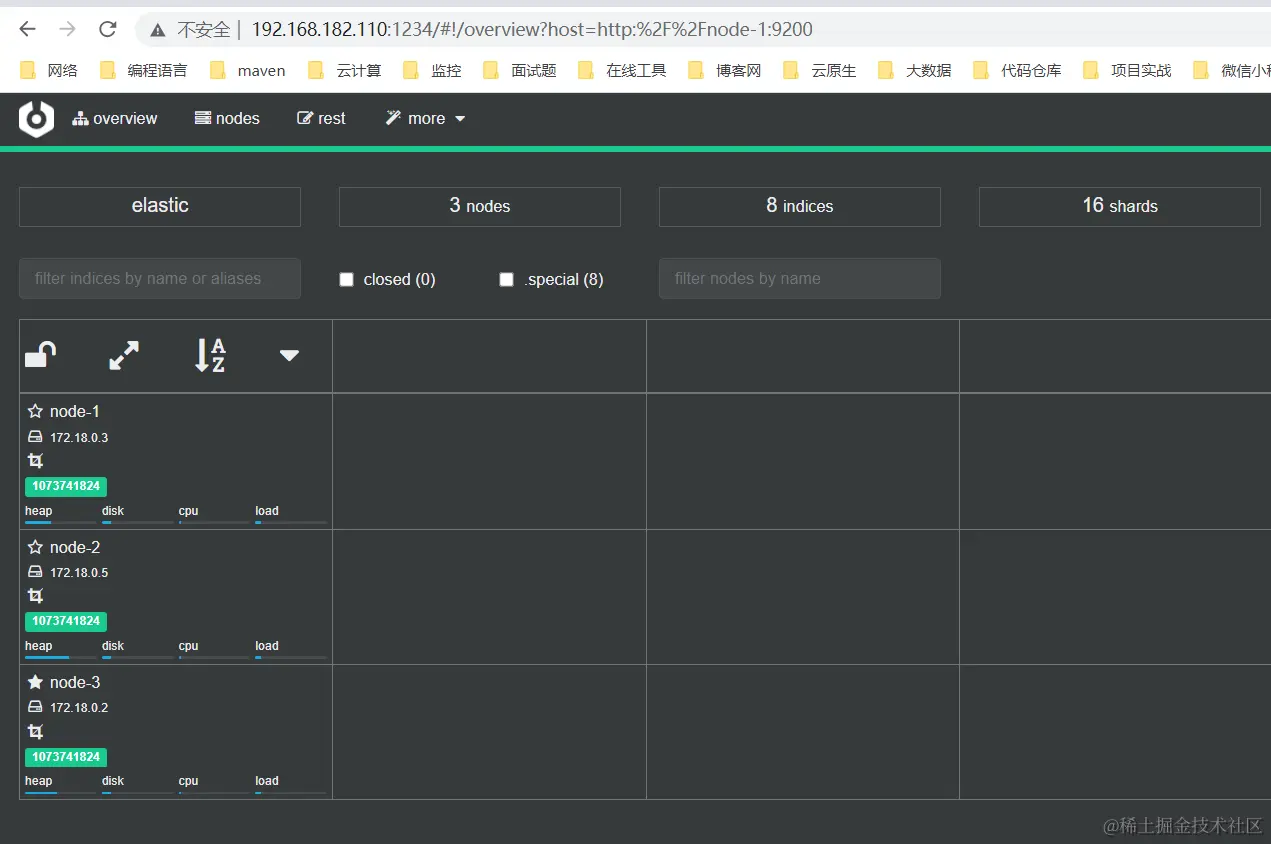Click the crop icon under node-3
The image size is (1271, 844).
pos(35,732)
